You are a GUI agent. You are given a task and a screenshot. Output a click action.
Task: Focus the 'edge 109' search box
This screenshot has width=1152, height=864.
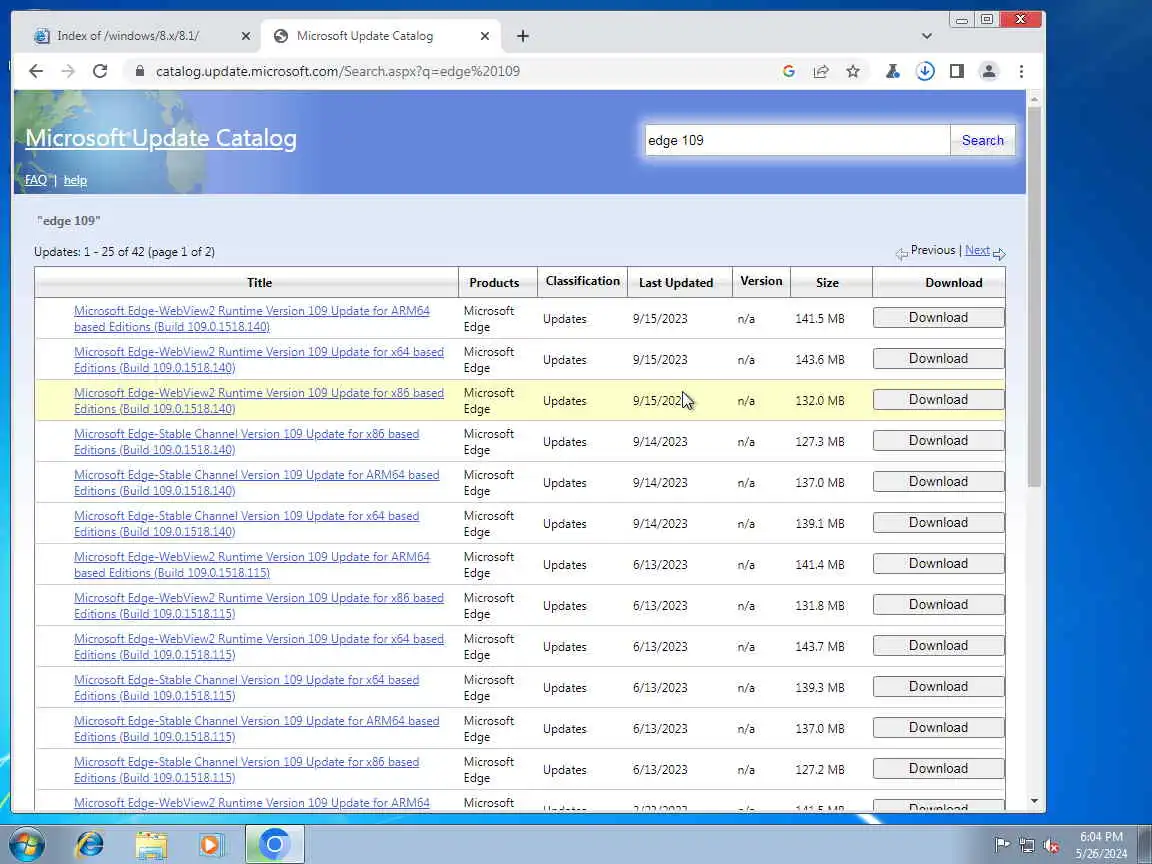(797, 140)
